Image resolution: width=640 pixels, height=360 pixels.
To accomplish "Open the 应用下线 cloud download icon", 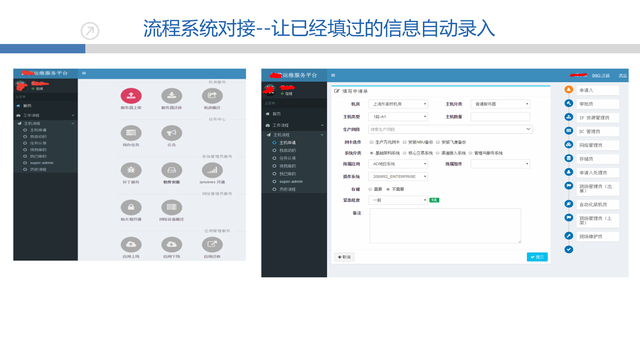I will tap(171, 244).
